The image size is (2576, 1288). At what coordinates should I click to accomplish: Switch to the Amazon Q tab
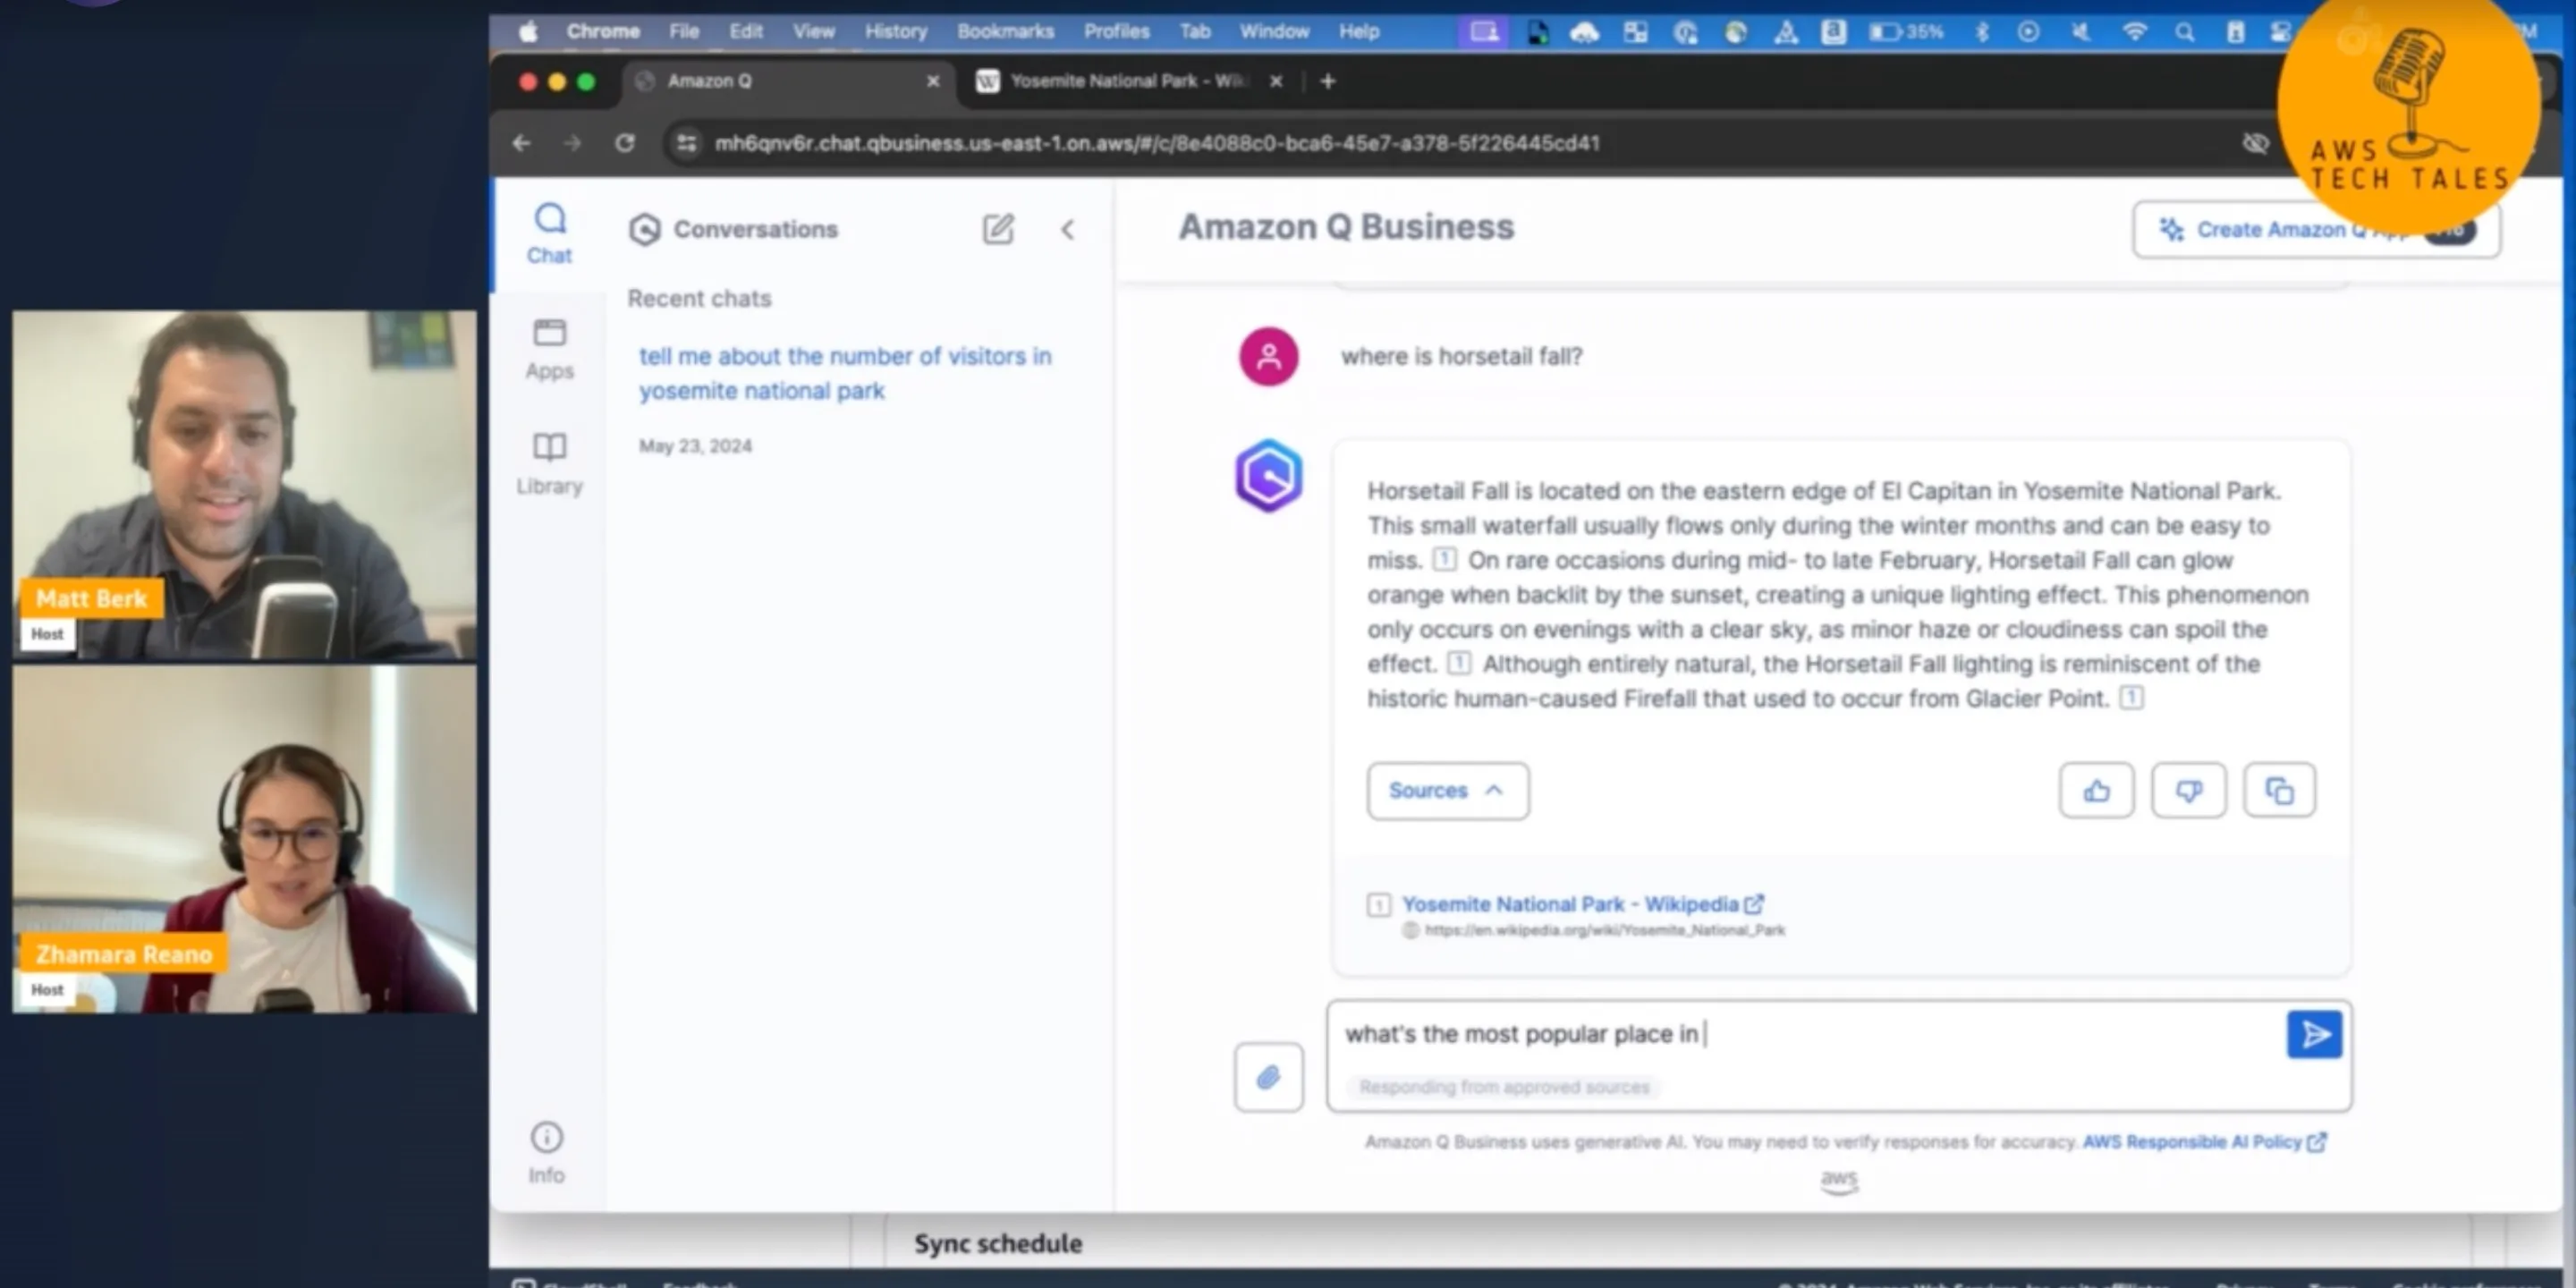pos(787,81)
